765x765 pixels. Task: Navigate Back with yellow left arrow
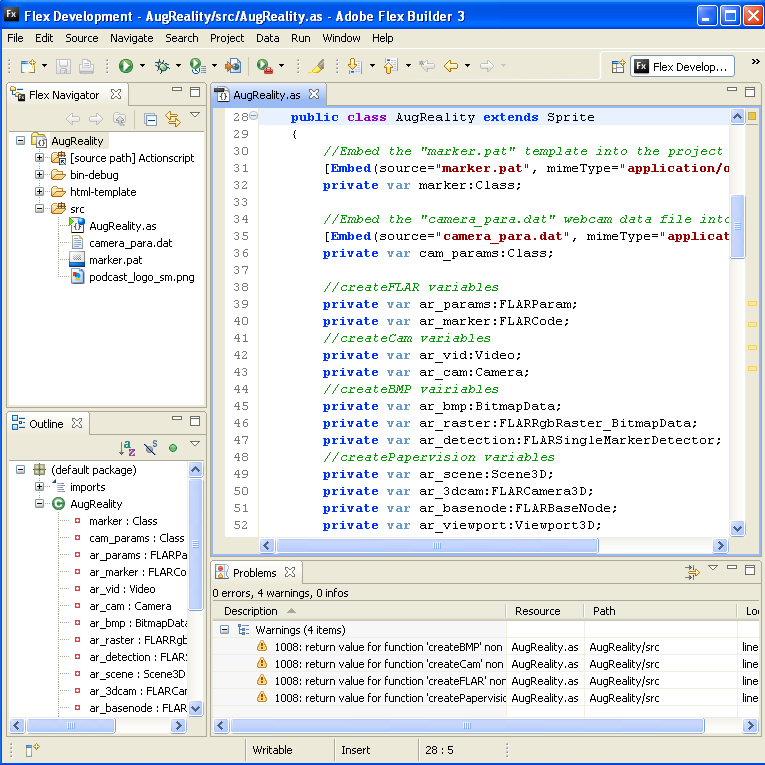(450, 65)
